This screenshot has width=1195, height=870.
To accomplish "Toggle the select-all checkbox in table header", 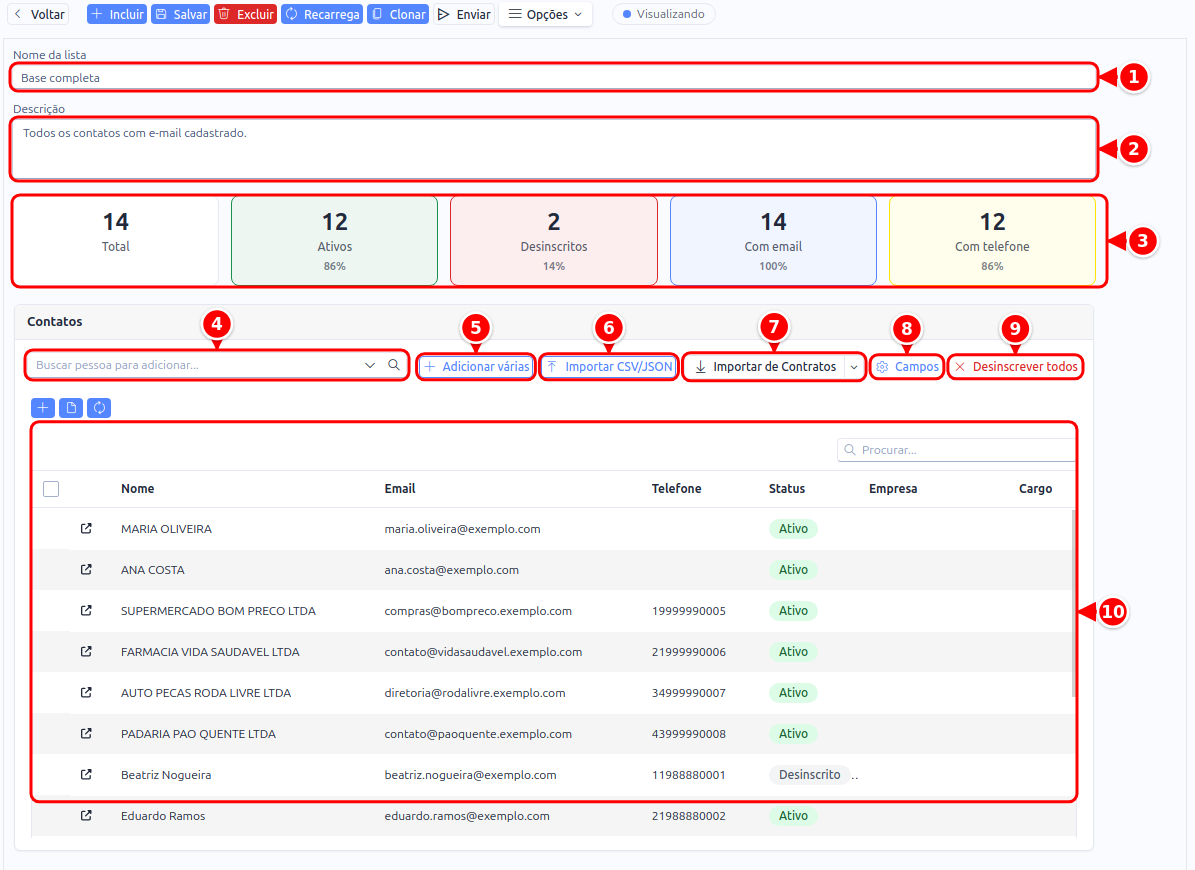I will 51,489.
